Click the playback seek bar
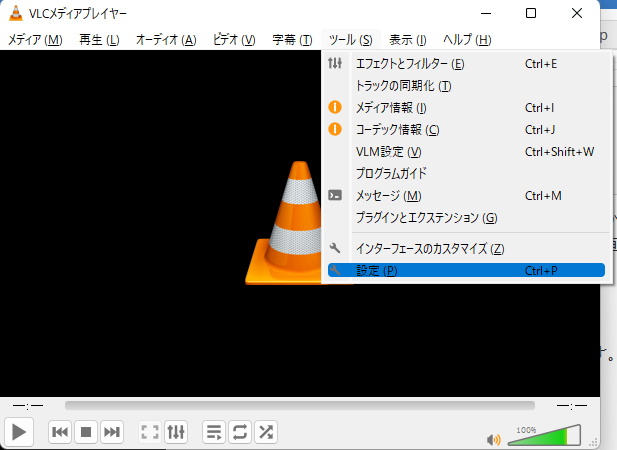617x450 pixels. click(x=300, y=405)
